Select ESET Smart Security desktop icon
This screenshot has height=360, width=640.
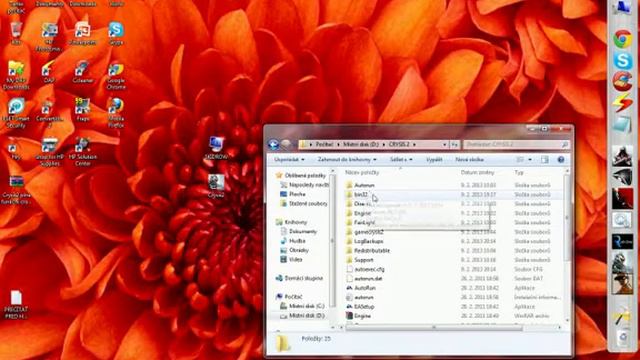tap(16, 113)
